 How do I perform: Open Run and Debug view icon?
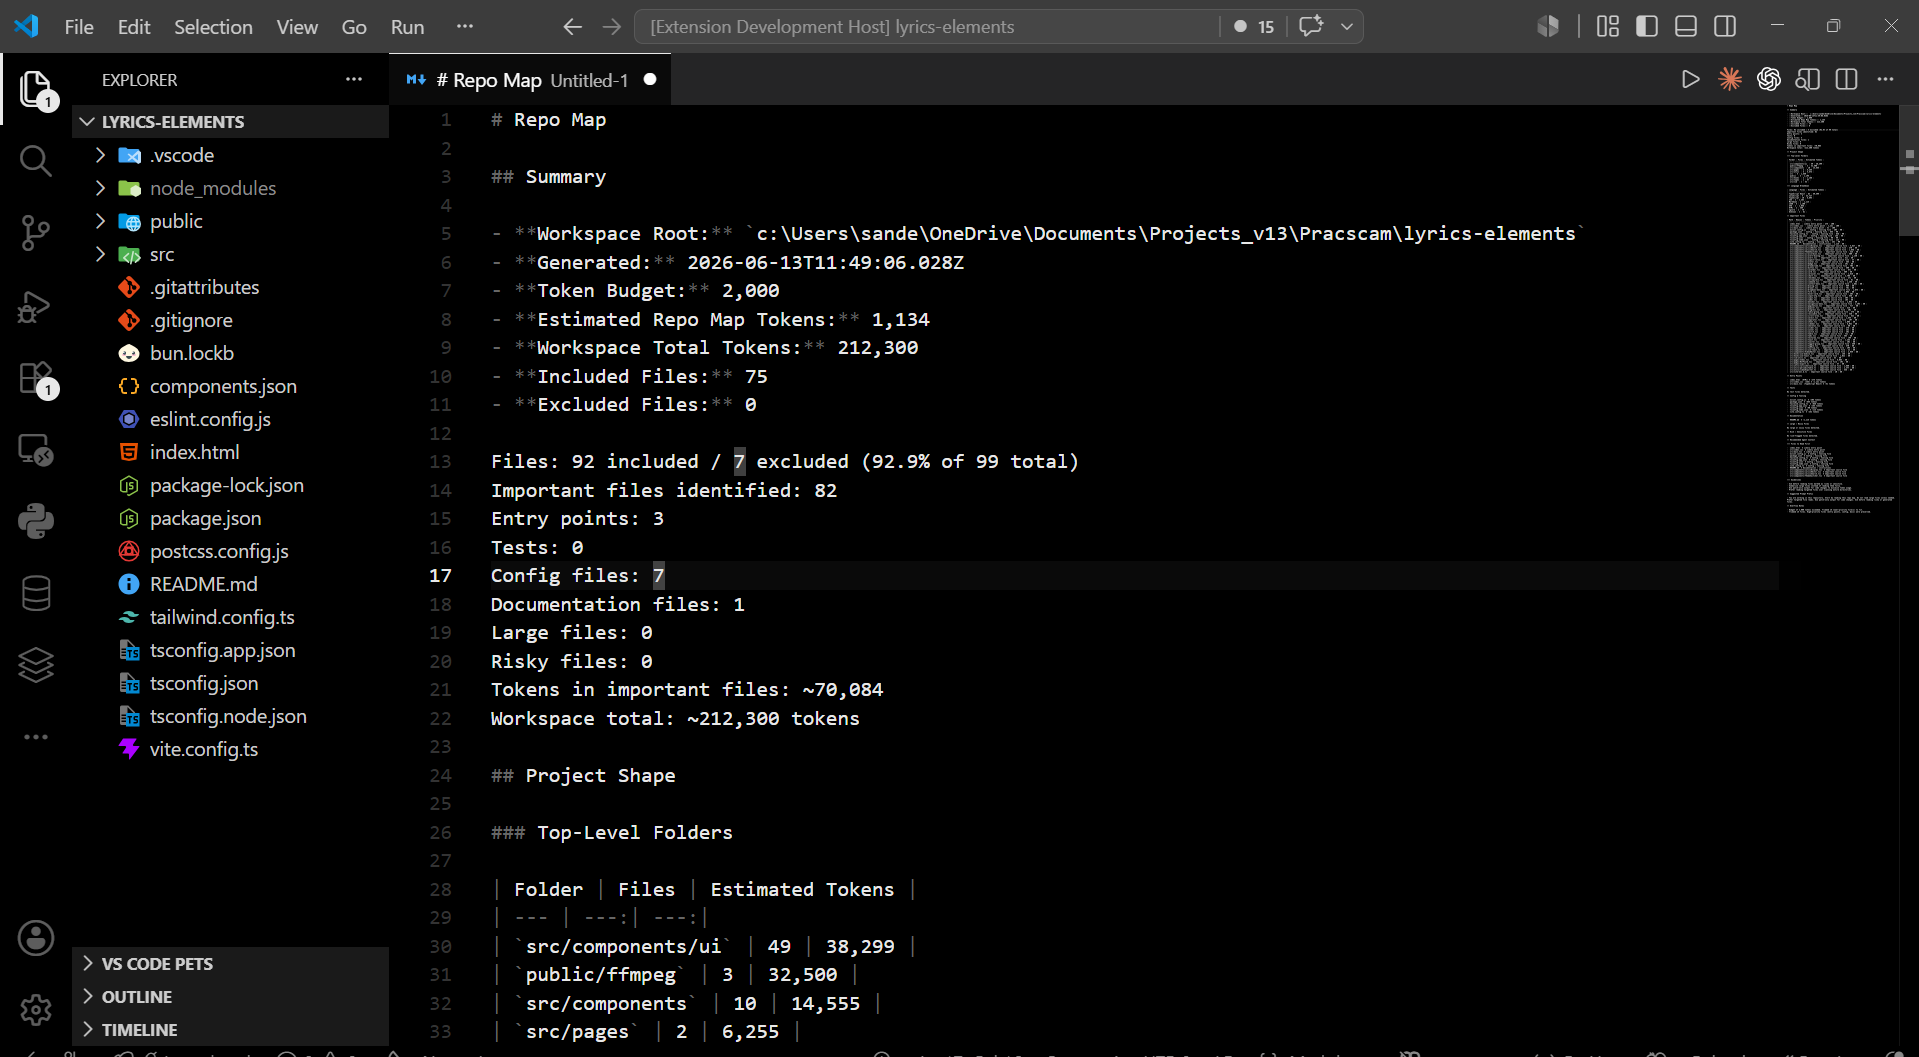coord(36,305)
